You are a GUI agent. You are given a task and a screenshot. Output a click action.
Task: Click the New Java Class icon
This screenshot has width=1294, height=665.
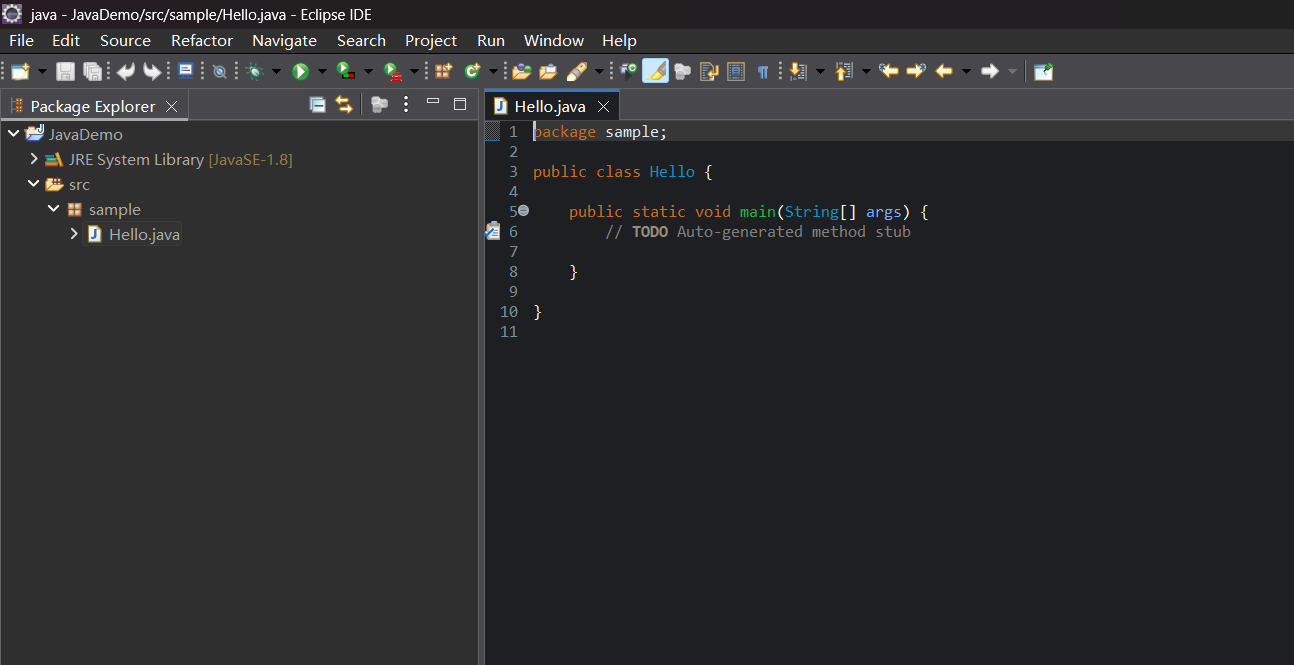coord(472,71)
